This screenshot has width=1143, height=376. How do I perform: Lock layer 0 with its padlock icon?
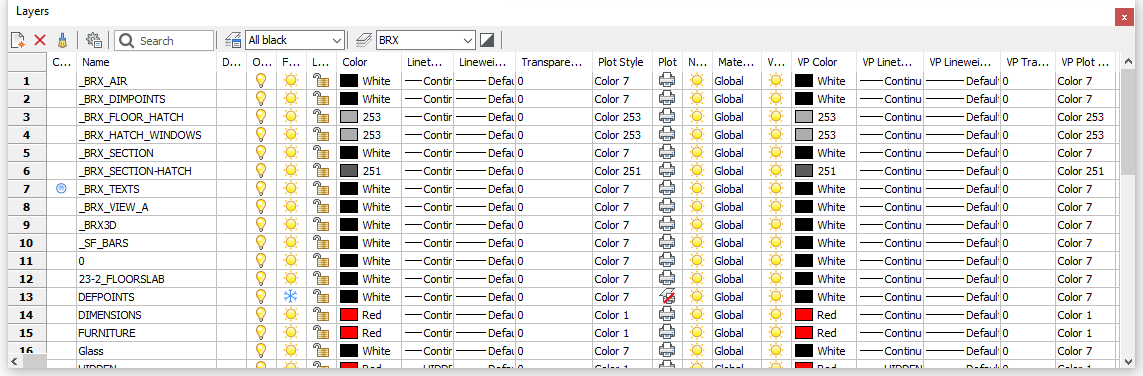click(x=321, y=261)
